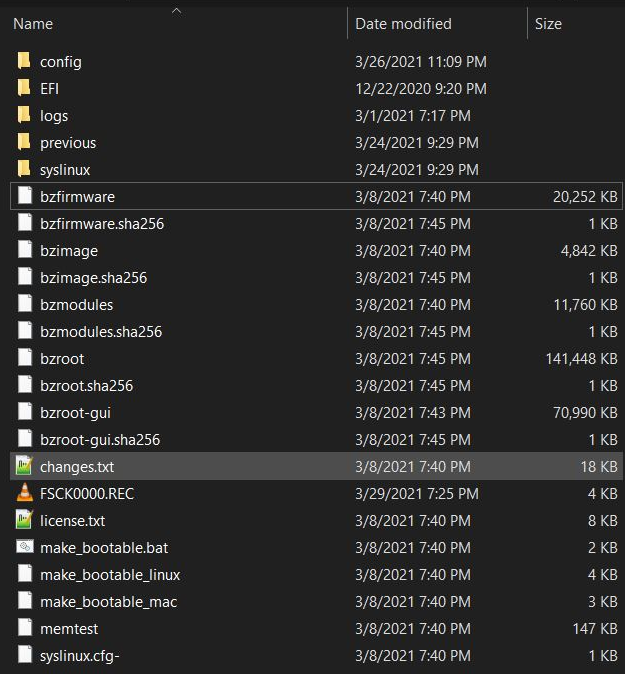
Task: Select the make_bootable_linux file name
Action: 110,575
